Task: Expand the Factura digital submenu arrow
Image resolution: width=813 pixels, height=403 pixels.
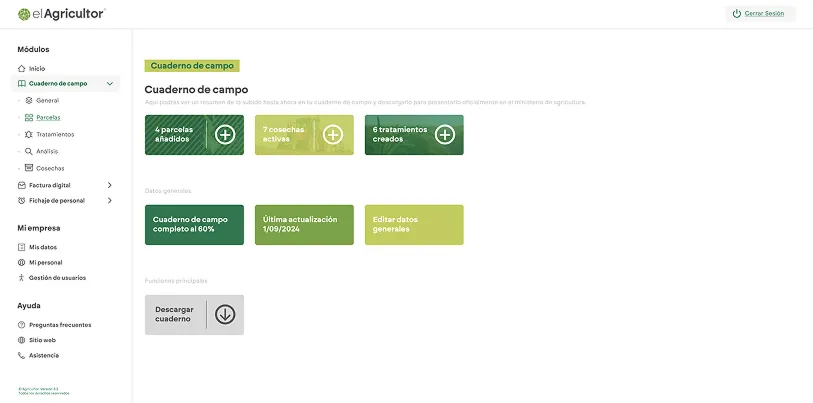Action: (x=109, y=185)
